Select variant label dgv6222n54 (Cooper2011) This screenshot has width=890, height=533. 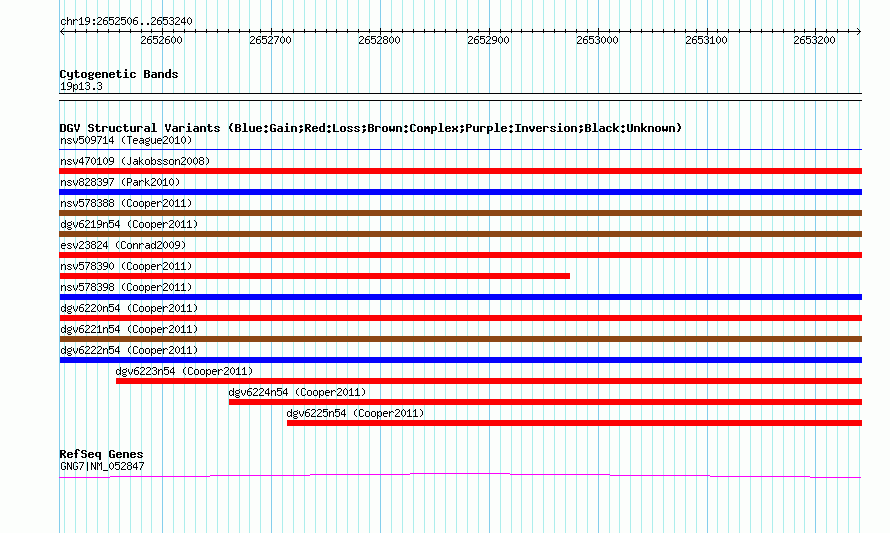pyautogui.click(x=129, y=350)
